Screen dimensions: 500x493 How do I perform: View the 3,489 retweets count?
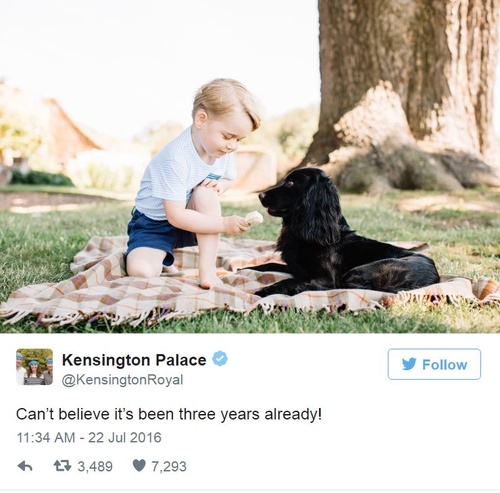95,466
